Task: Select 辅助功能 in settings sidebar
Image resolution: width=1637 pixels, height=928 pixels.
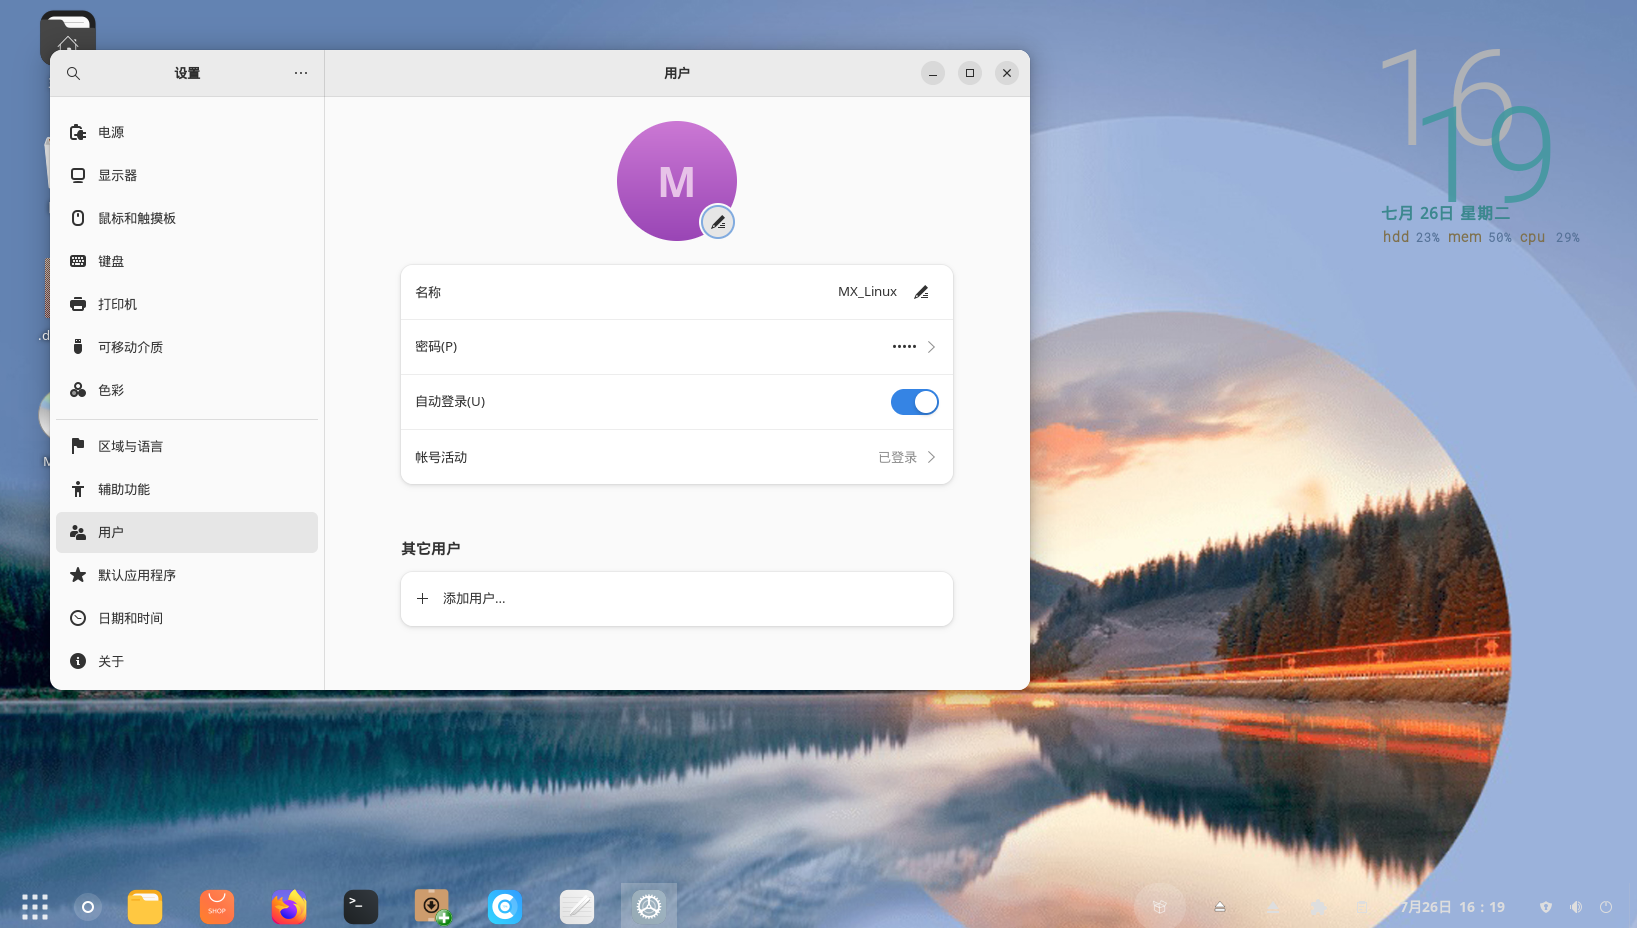Action: click(x=187, y=489)
